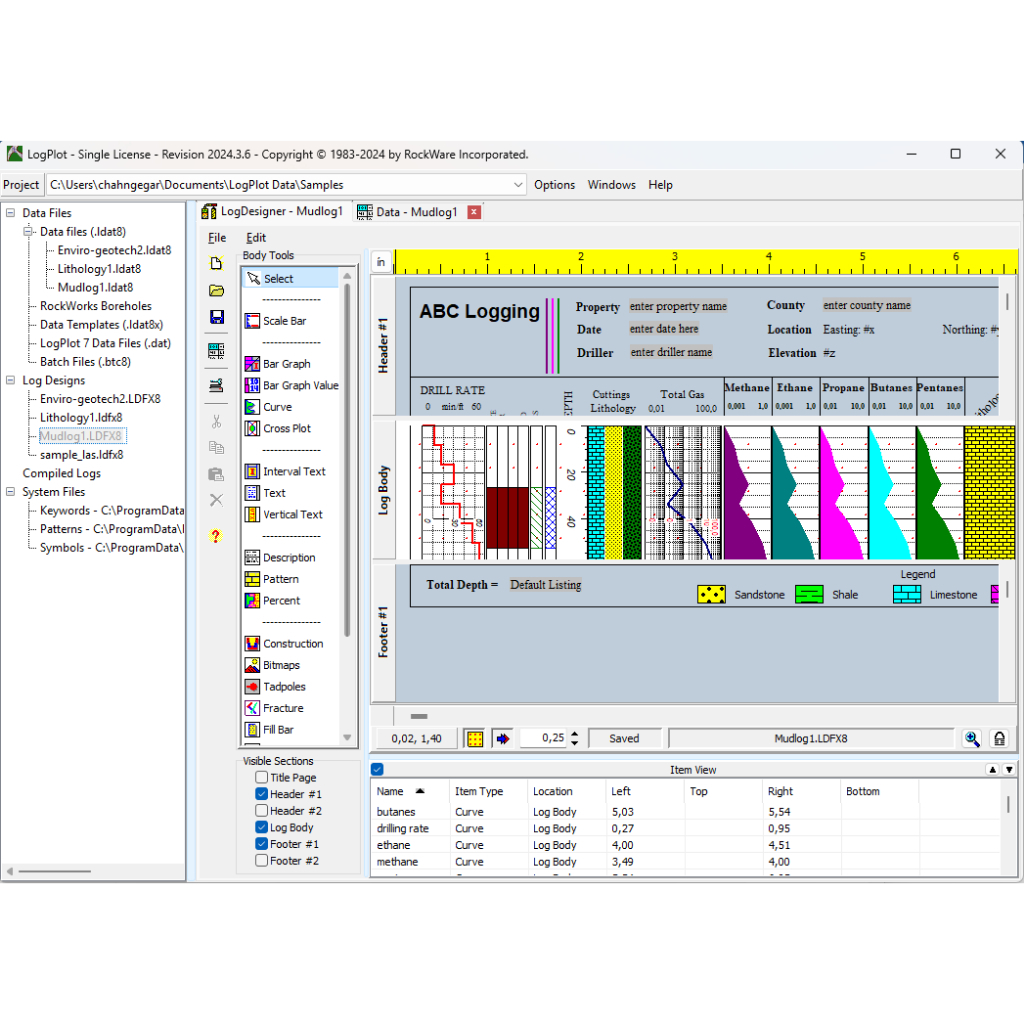
Task: Click the save design floppy icon
Action: (x=216, y=317)
